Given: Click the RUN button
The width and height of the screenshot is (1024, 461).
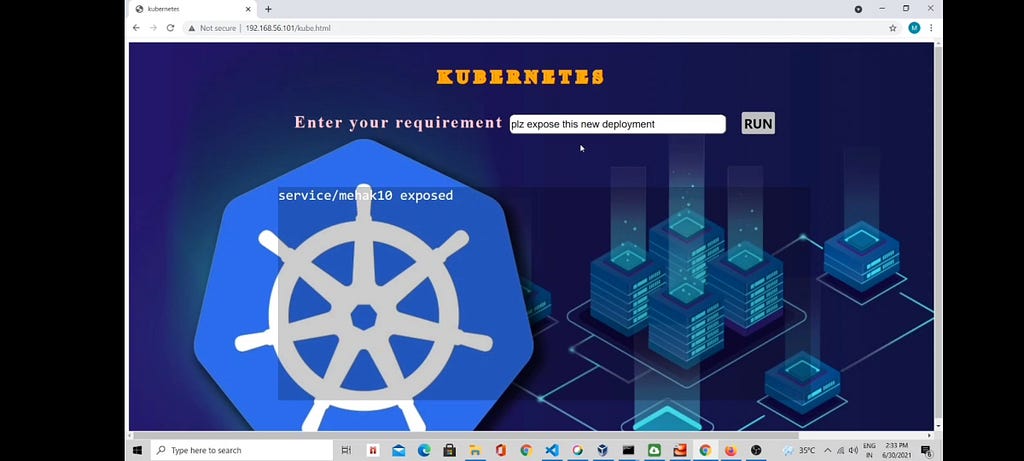Looking at the screenshot, I should coord(758,123).
